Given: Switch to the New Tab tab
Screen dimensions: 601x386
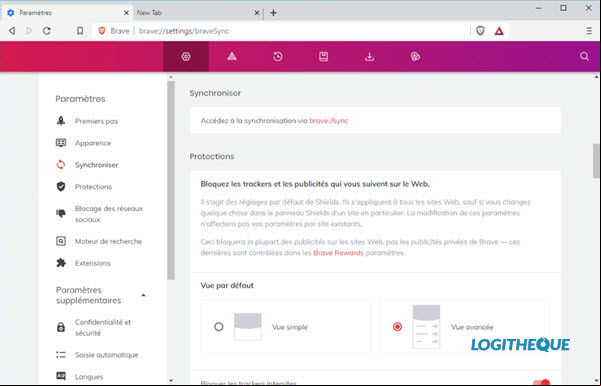Looking at the screenshot, I should 198,13.
